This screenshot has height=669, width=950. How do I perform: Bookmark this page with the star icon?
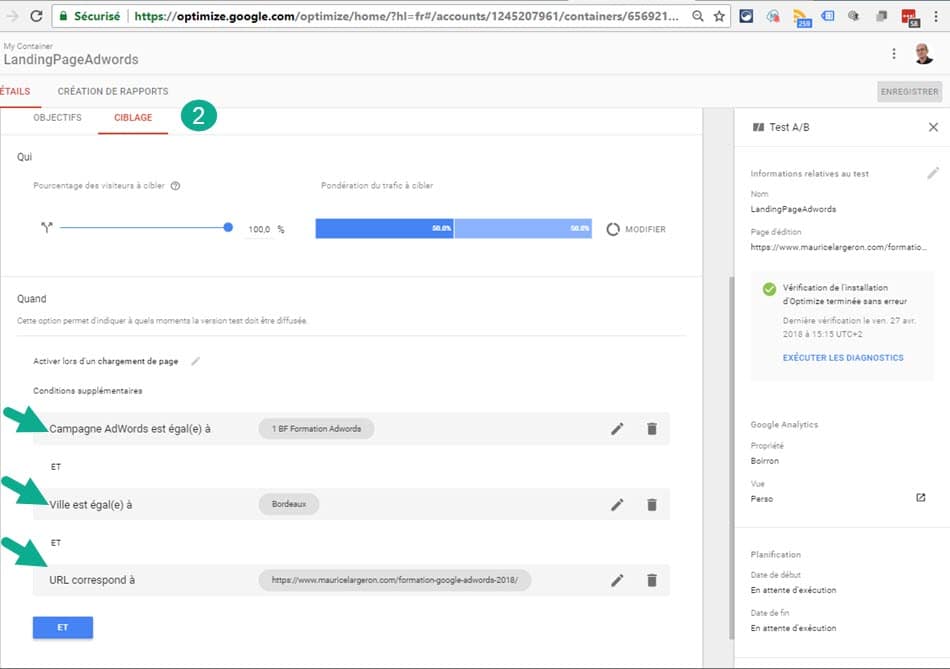point(719,16)
